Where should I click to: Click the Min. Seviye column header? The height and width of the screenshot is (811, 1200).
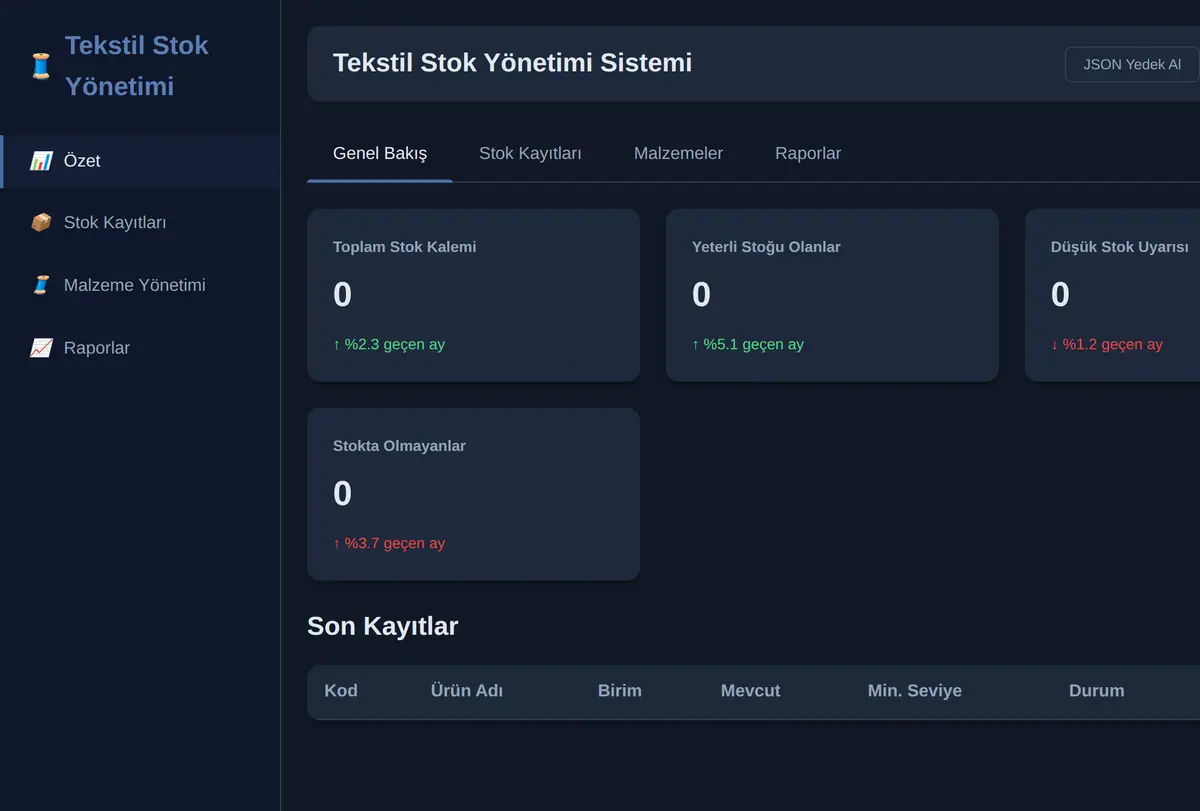[x=915, y=691]
